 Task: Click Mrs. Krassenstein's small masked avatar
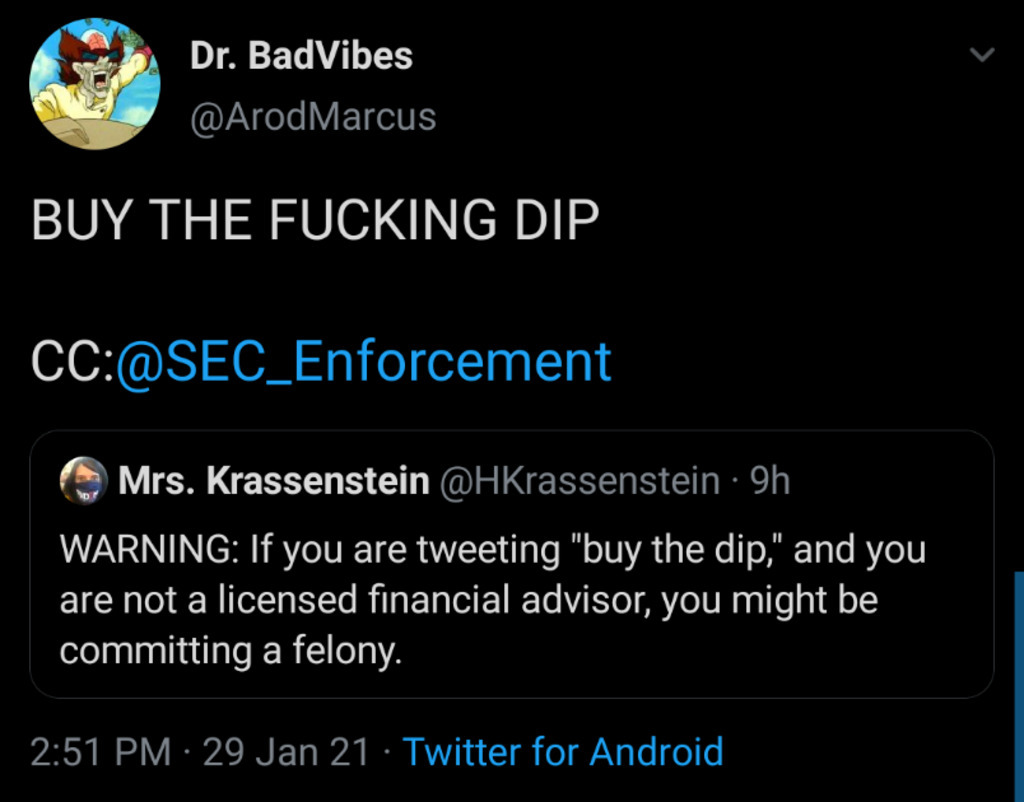click(83, 482)
